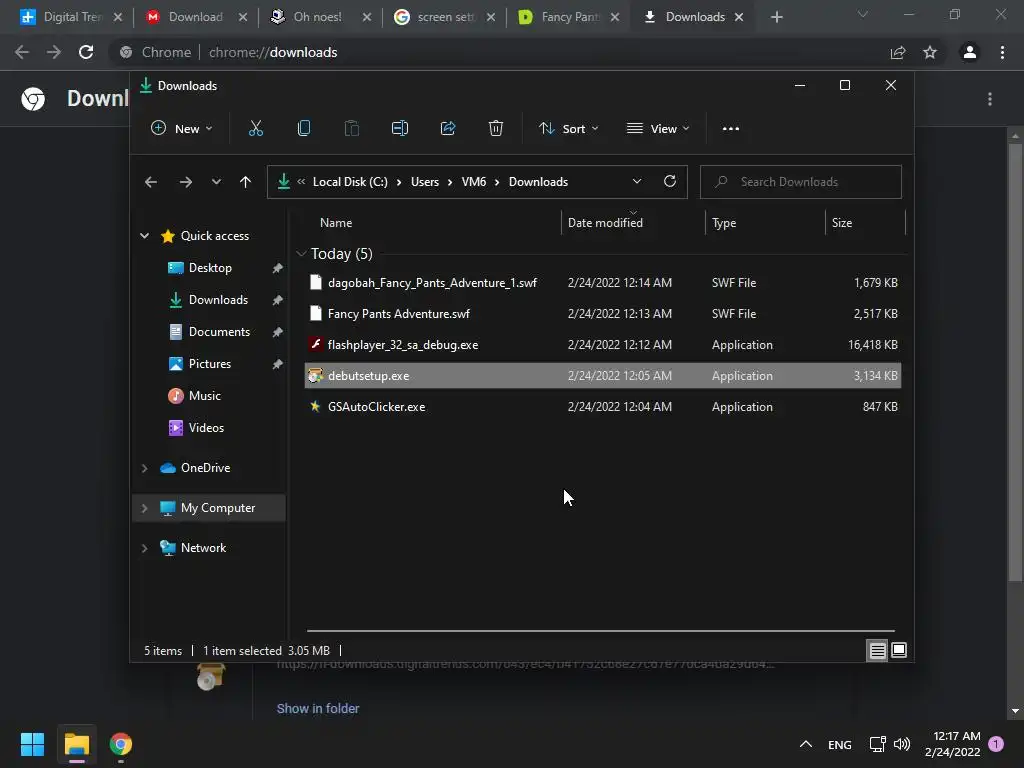Show hidden tray icons chevron
The height and width of the screenshot is (768, 1024).
pos(806,744)
